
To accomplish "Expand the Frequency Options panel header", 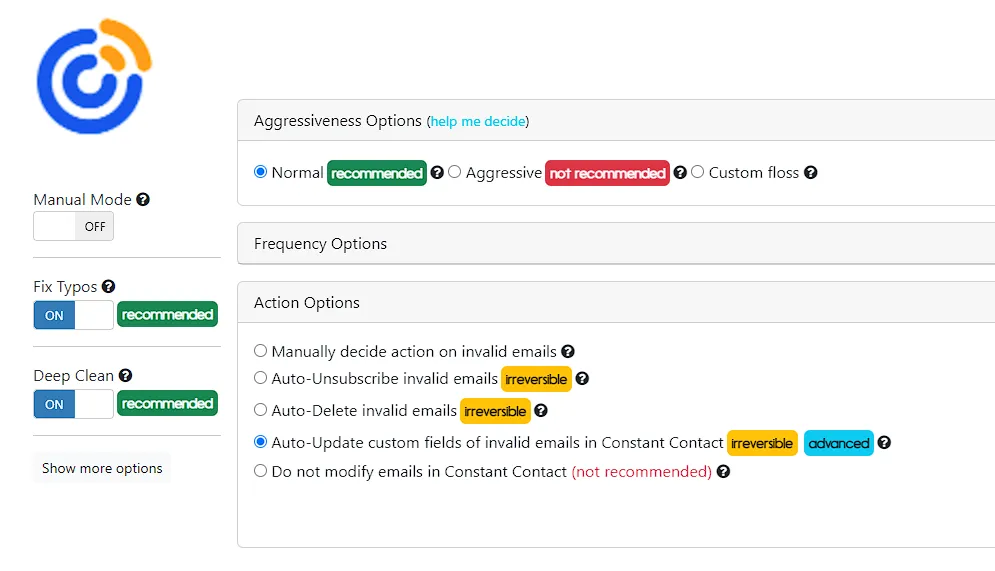I will point(616,244).
